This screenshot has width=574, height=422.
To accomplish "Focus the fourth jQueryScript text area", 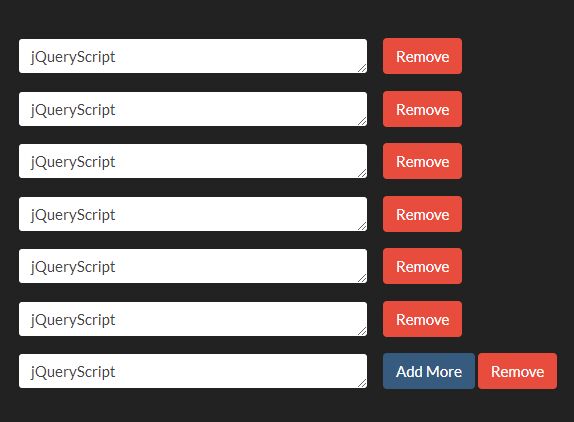I will click(193, 214).
